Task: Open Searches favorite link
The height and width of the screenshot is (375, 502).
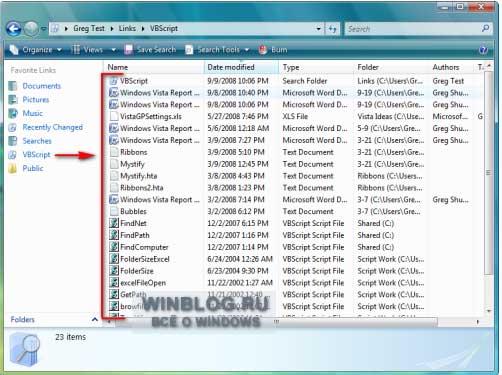Action: (x=37, y=141)
